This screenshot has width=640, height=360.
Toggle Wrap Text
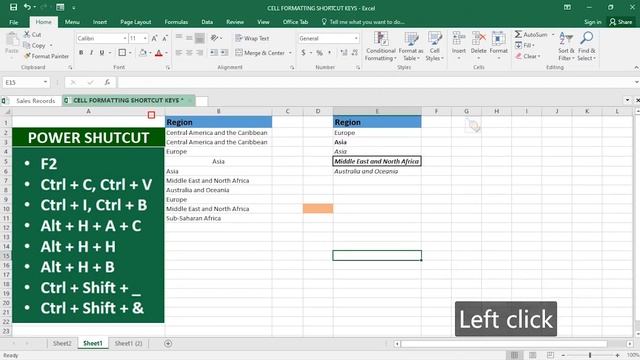pos(252,38)
